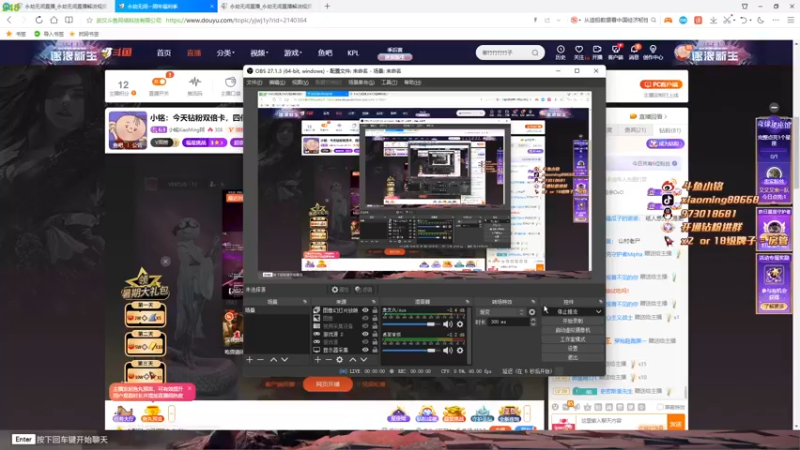This screenshot has width=800, height=450.
Task: Click start virtual camera button in OBS
Action: pyautogui.click(x=572, y=330)
